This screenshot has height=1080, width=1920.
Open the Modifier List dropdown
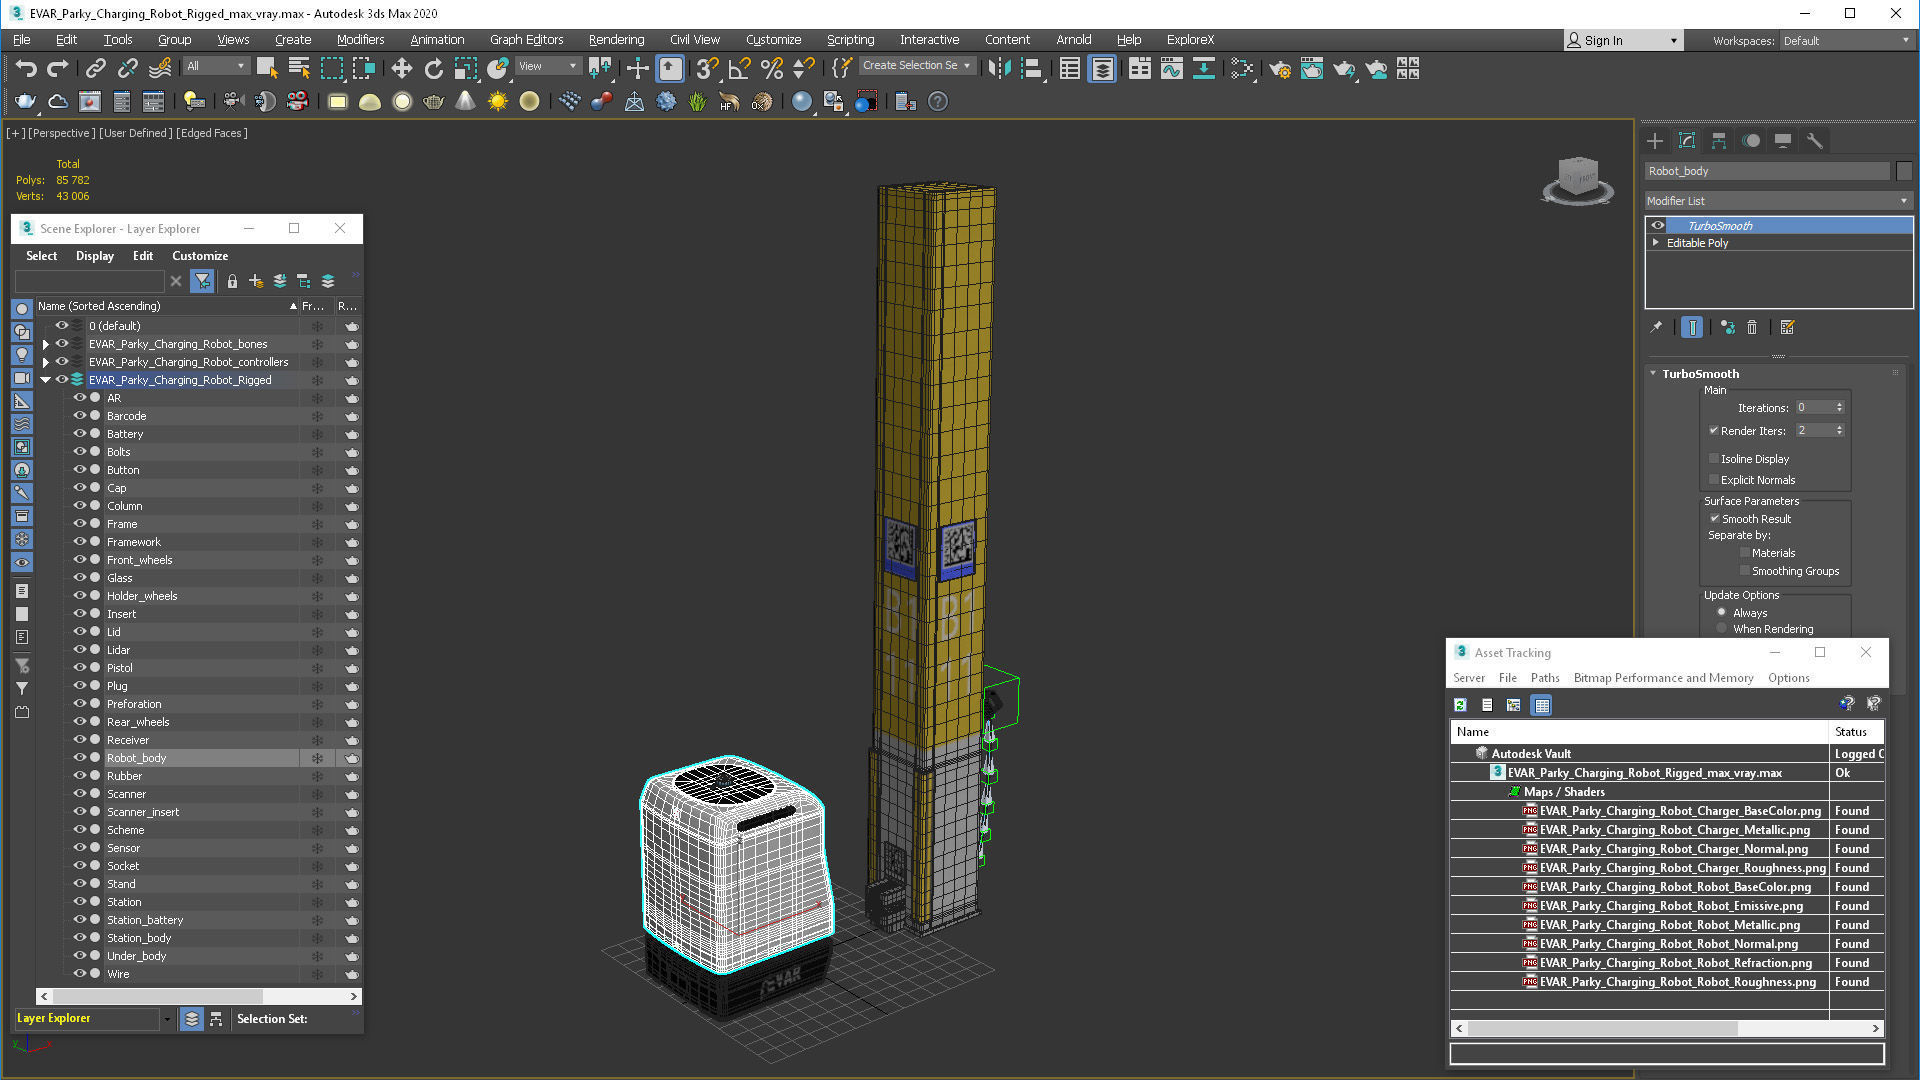click(1778, 201)
